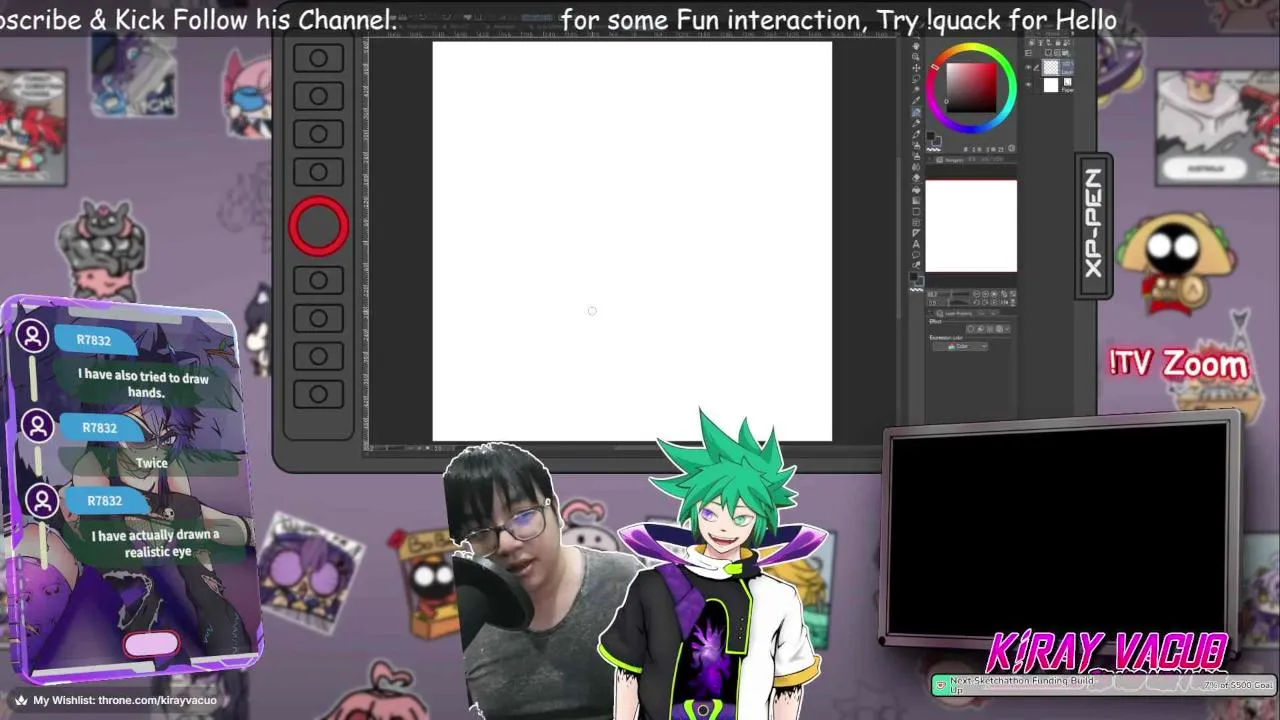
Task: Select the Balloon speech-bubble tool
Action: click(916, 255)
